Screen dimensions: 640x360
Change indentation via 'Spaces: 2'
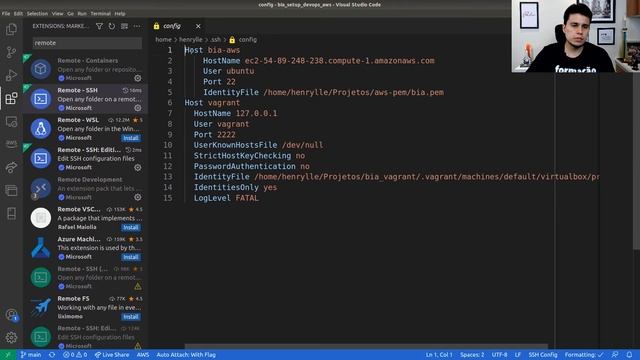pos(472,355)
